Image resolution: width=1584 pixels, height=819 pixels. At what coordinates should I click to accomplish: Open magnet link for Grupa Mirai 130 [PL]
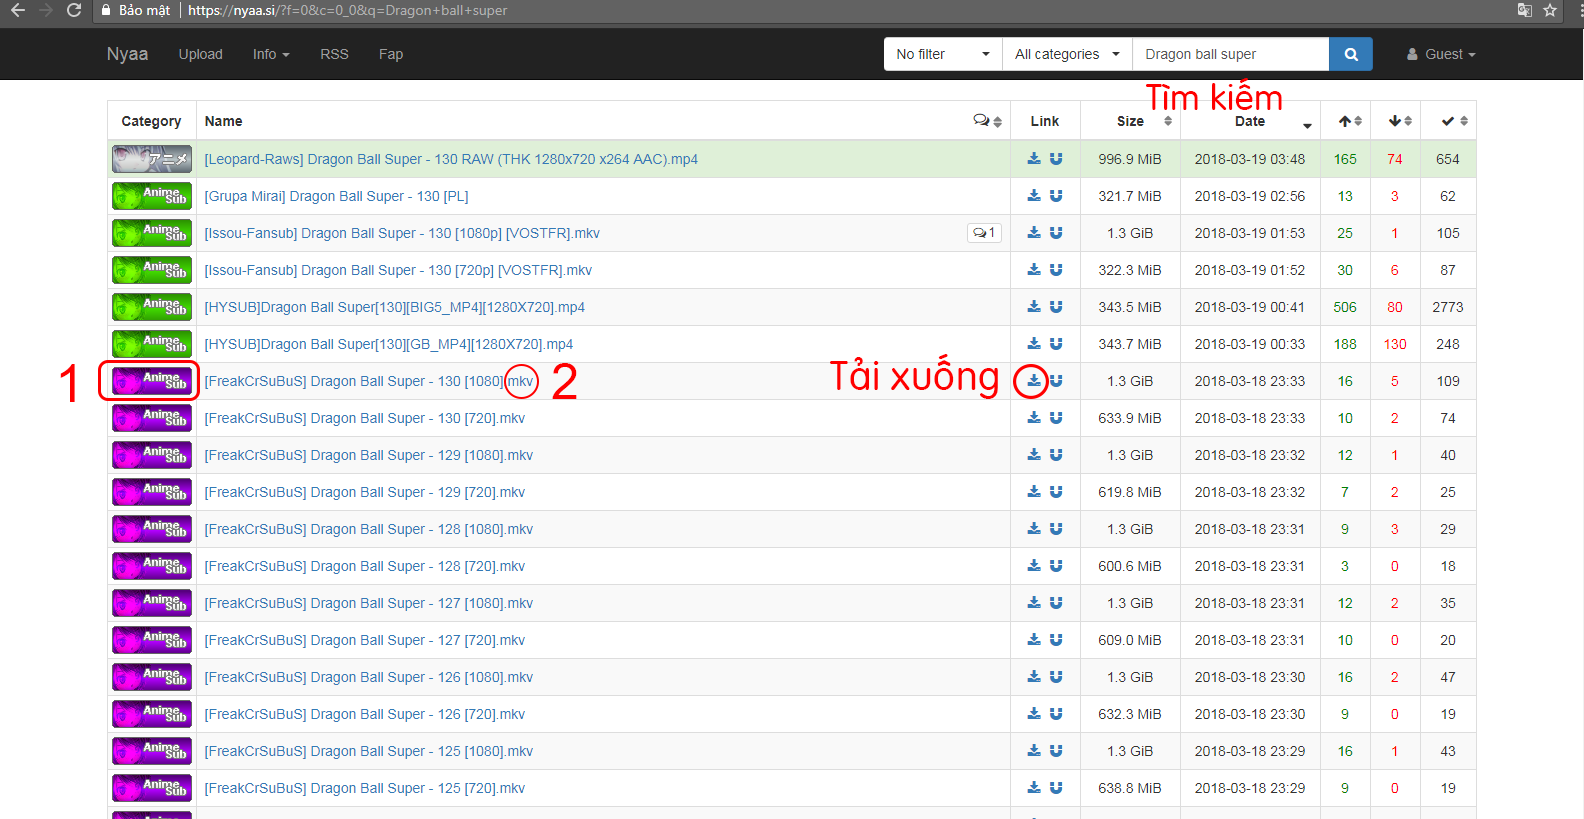click(1056, 196)
